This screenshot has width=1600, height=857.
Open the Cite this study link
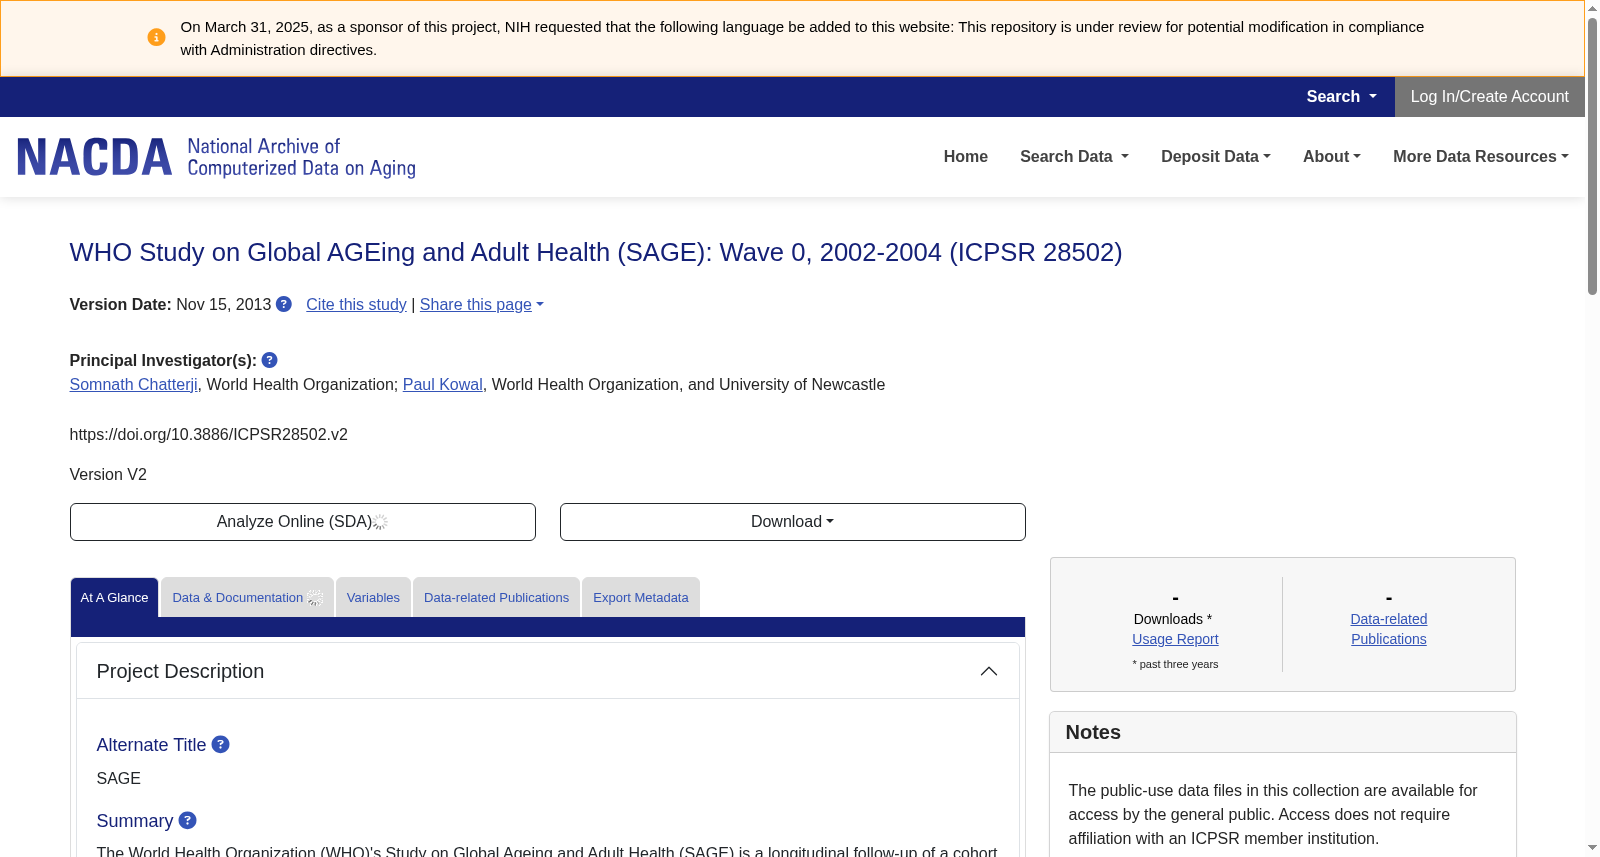tap(356, 304)
